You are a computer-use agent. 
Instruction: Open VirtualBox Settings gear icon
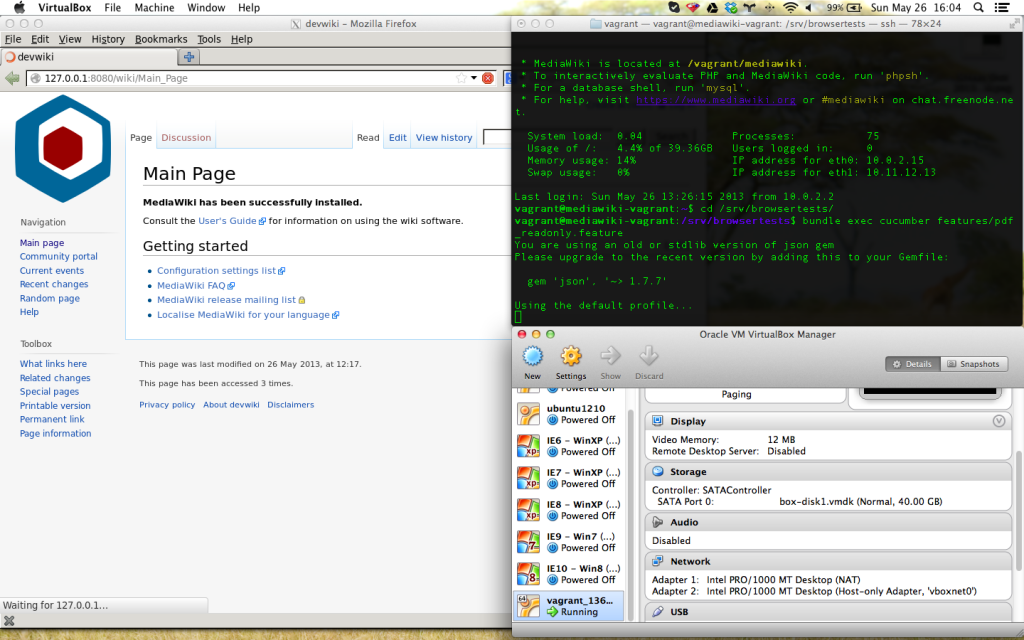pos(571,357)
